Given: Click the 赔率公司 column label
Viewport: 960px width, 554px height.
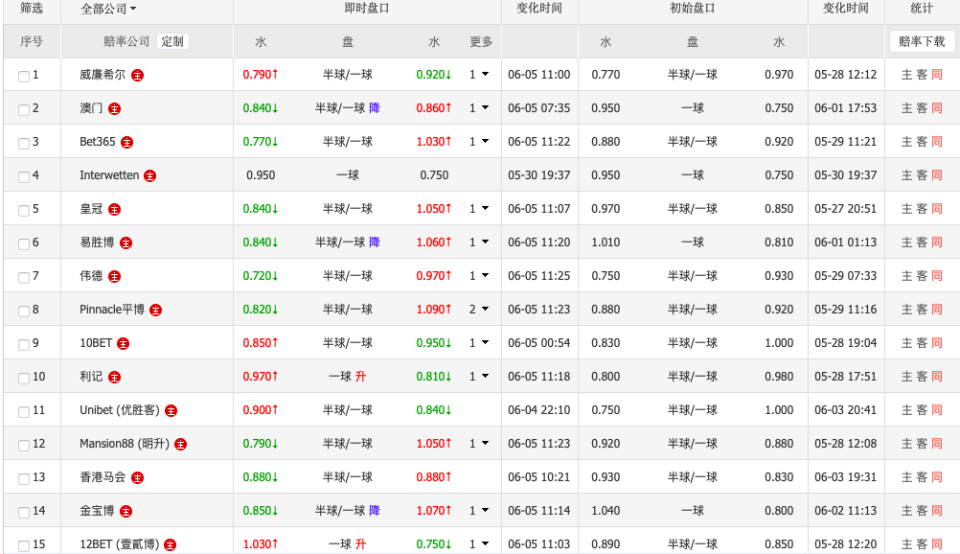Looking at the screenshot, I should coord(127,42).
